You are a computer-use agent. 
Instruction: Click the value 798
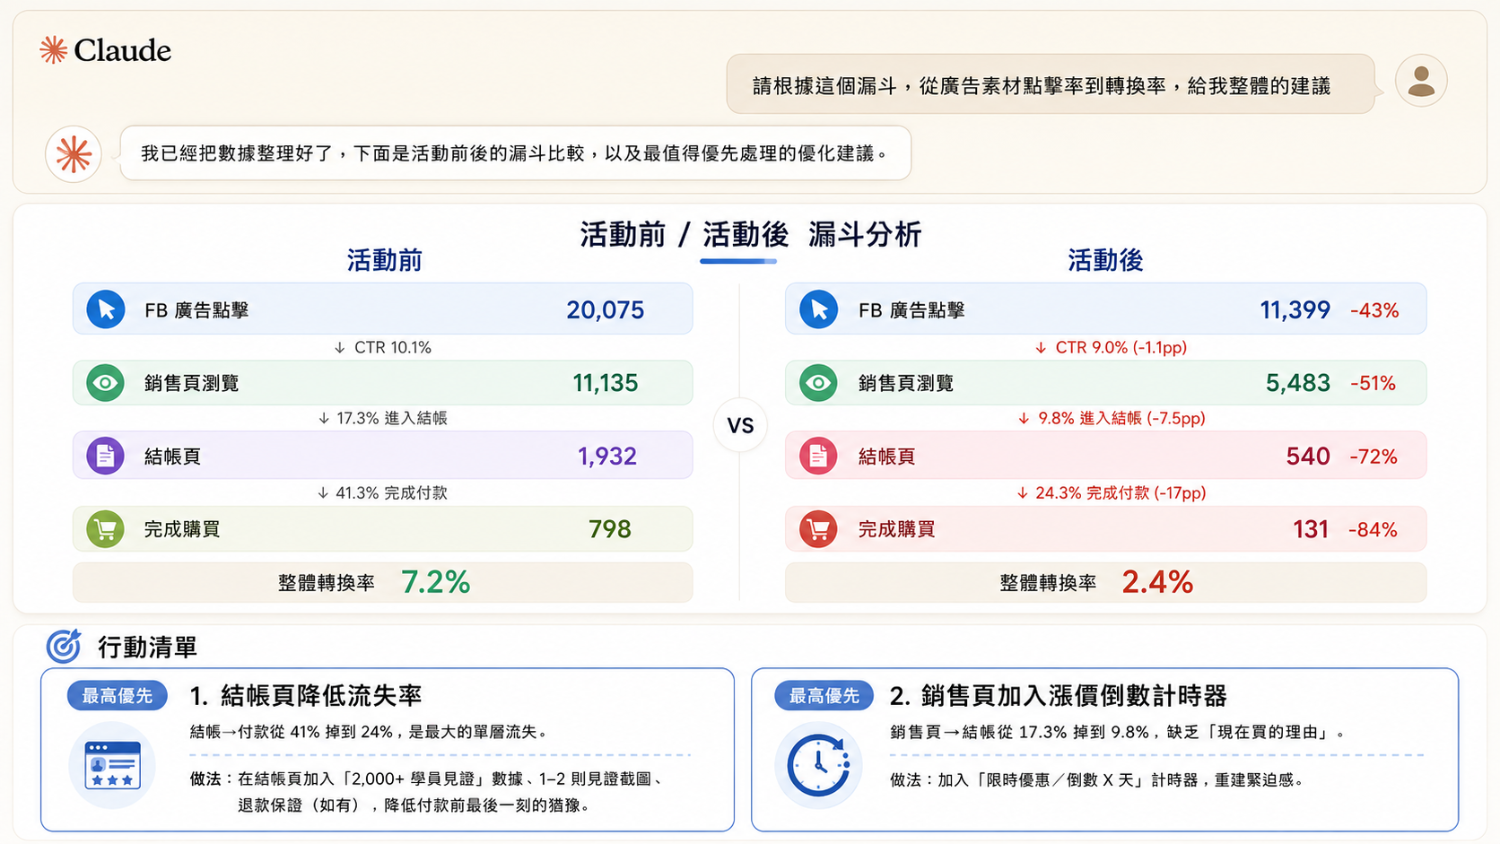[610, 529]
